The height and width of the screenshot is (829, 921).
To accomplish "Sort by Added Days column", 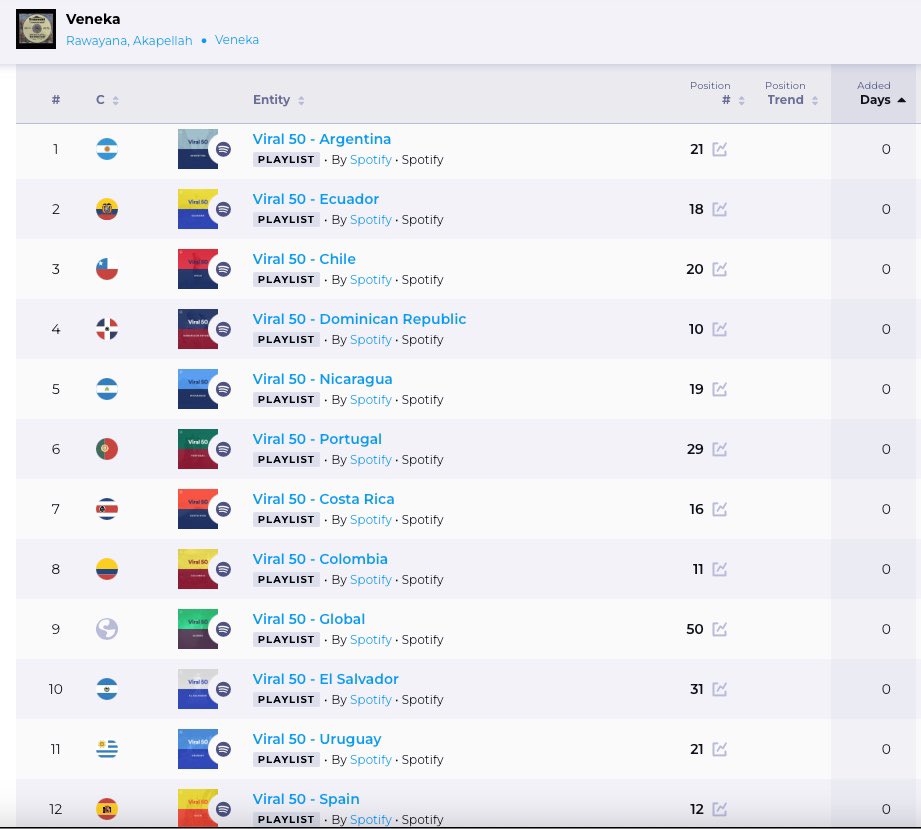I will tap(882, 93).
